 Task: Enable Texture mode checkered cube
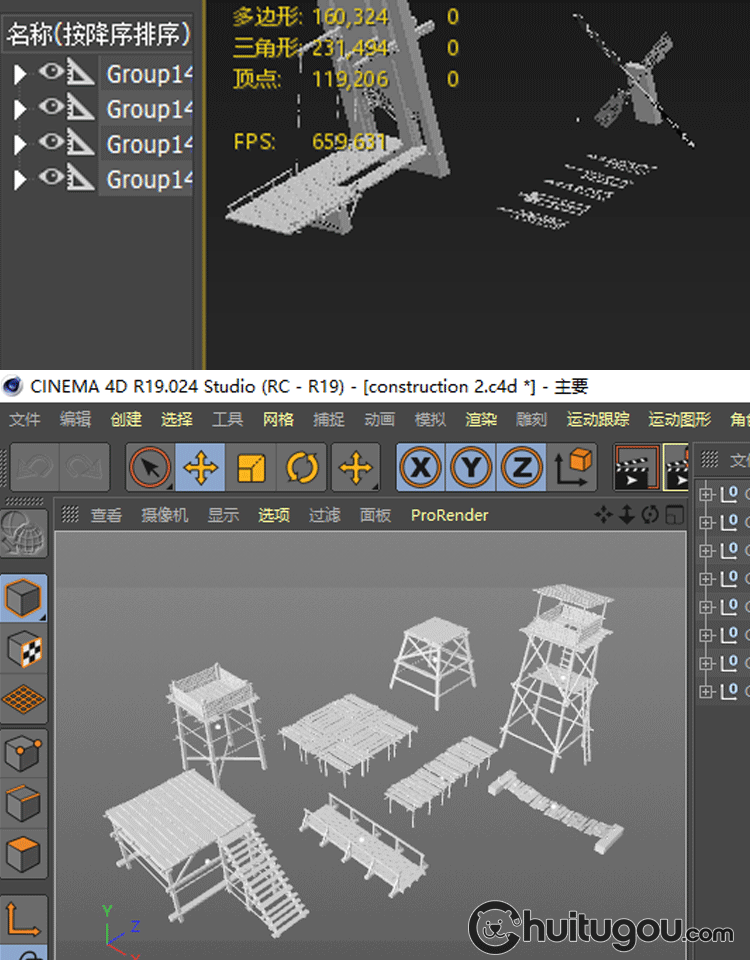point(24,649)
